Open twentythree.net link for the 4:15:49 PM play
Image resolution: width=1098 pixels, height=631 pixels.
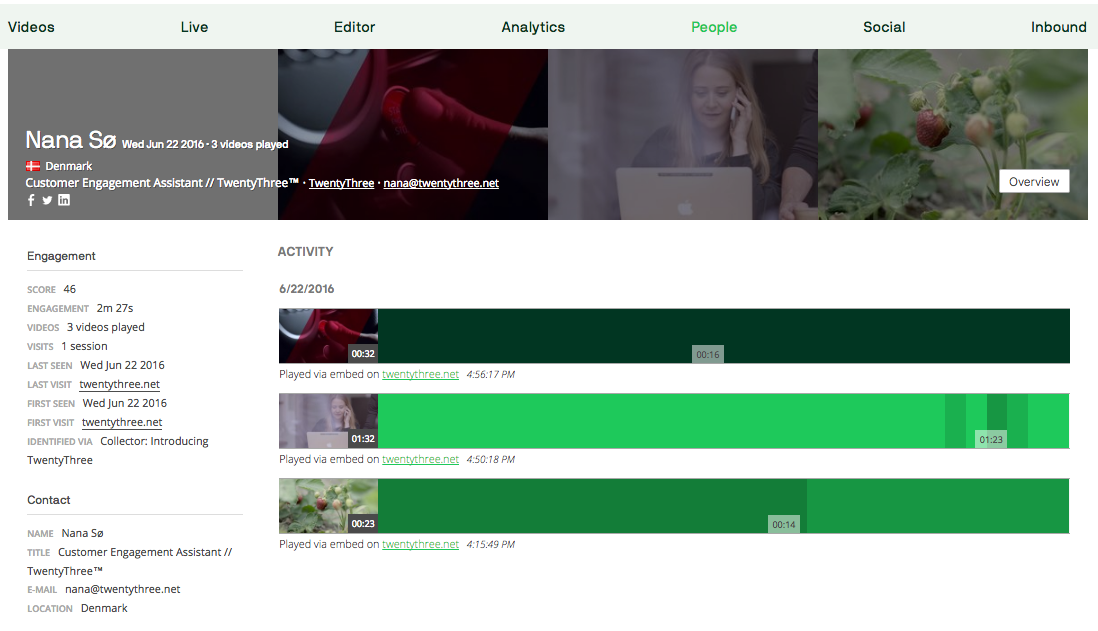420,544
